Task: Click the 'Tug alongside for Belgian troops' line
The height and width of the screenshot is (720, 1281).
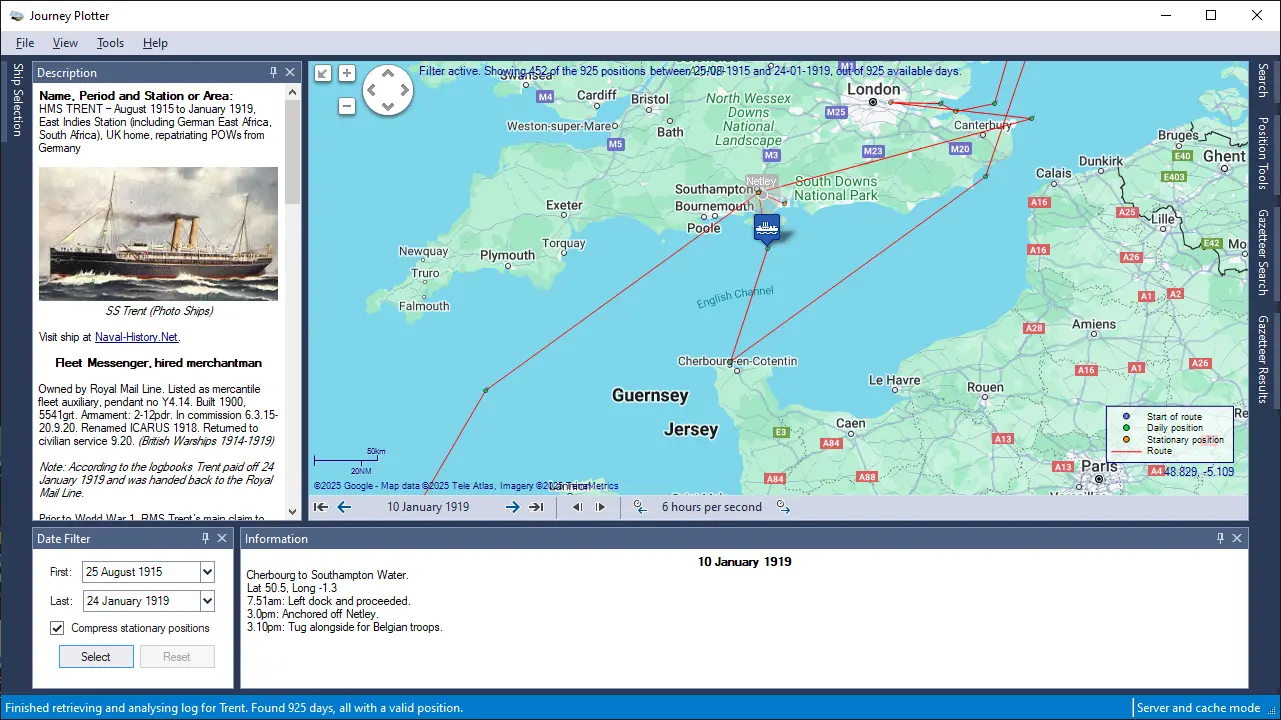Action: (x=344, y=627)
